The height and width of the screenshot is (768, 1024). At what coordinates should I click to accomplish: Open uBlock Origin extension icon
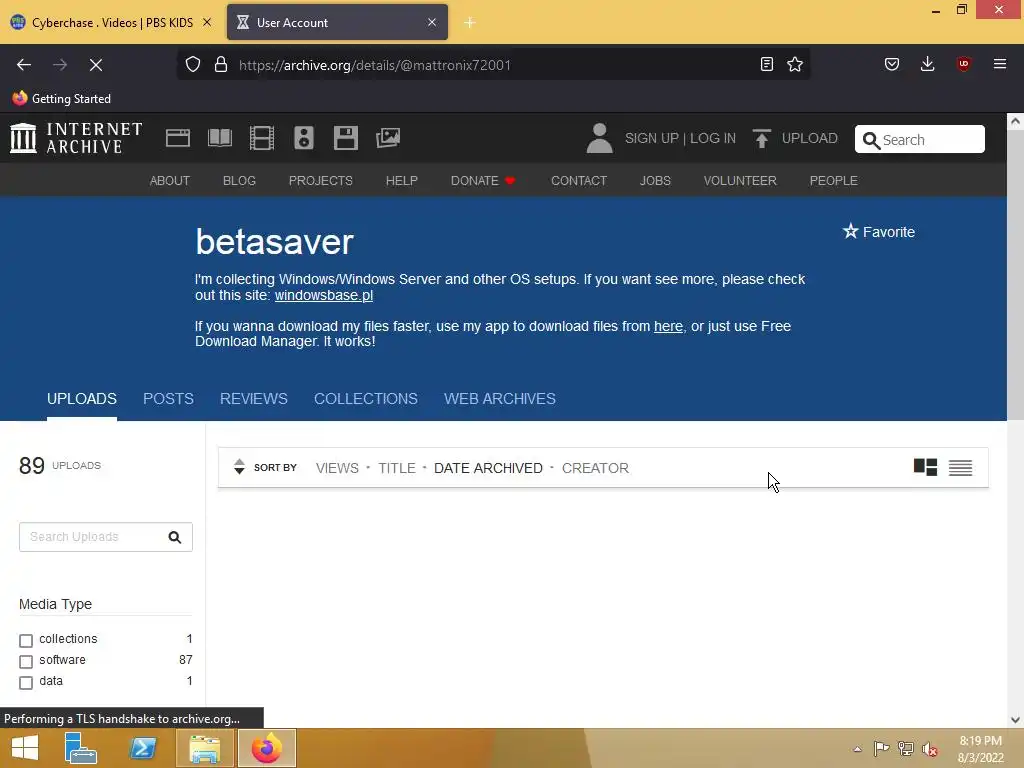click(x=963, y=64)
